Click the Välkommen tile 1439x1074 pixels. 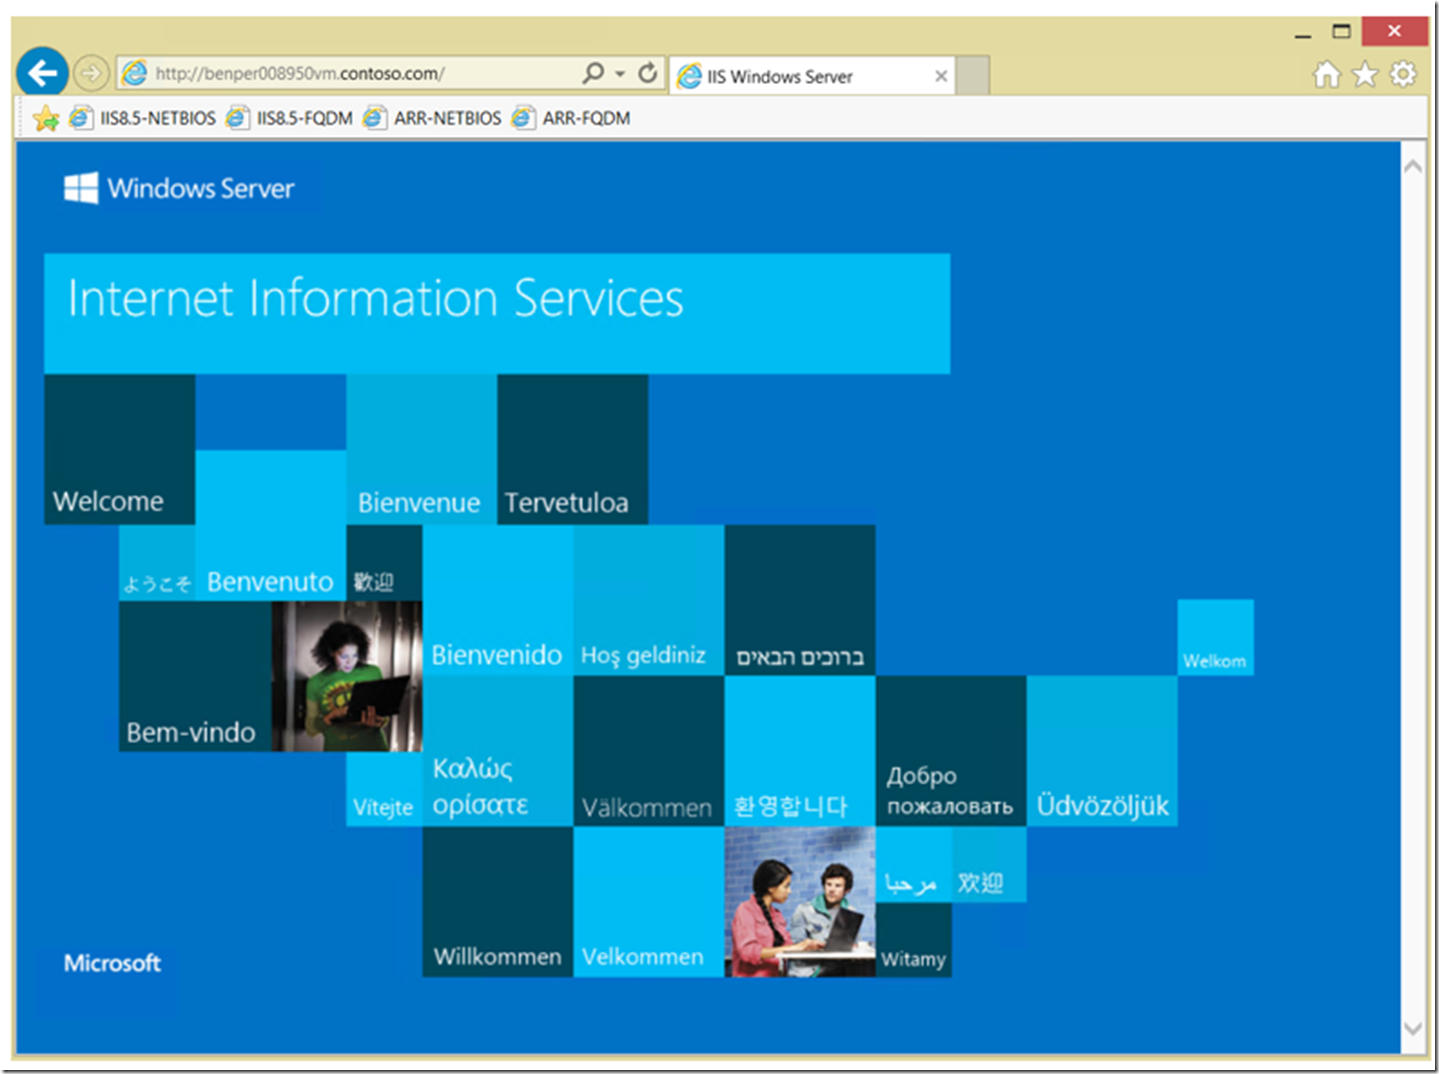pos(648,751)
